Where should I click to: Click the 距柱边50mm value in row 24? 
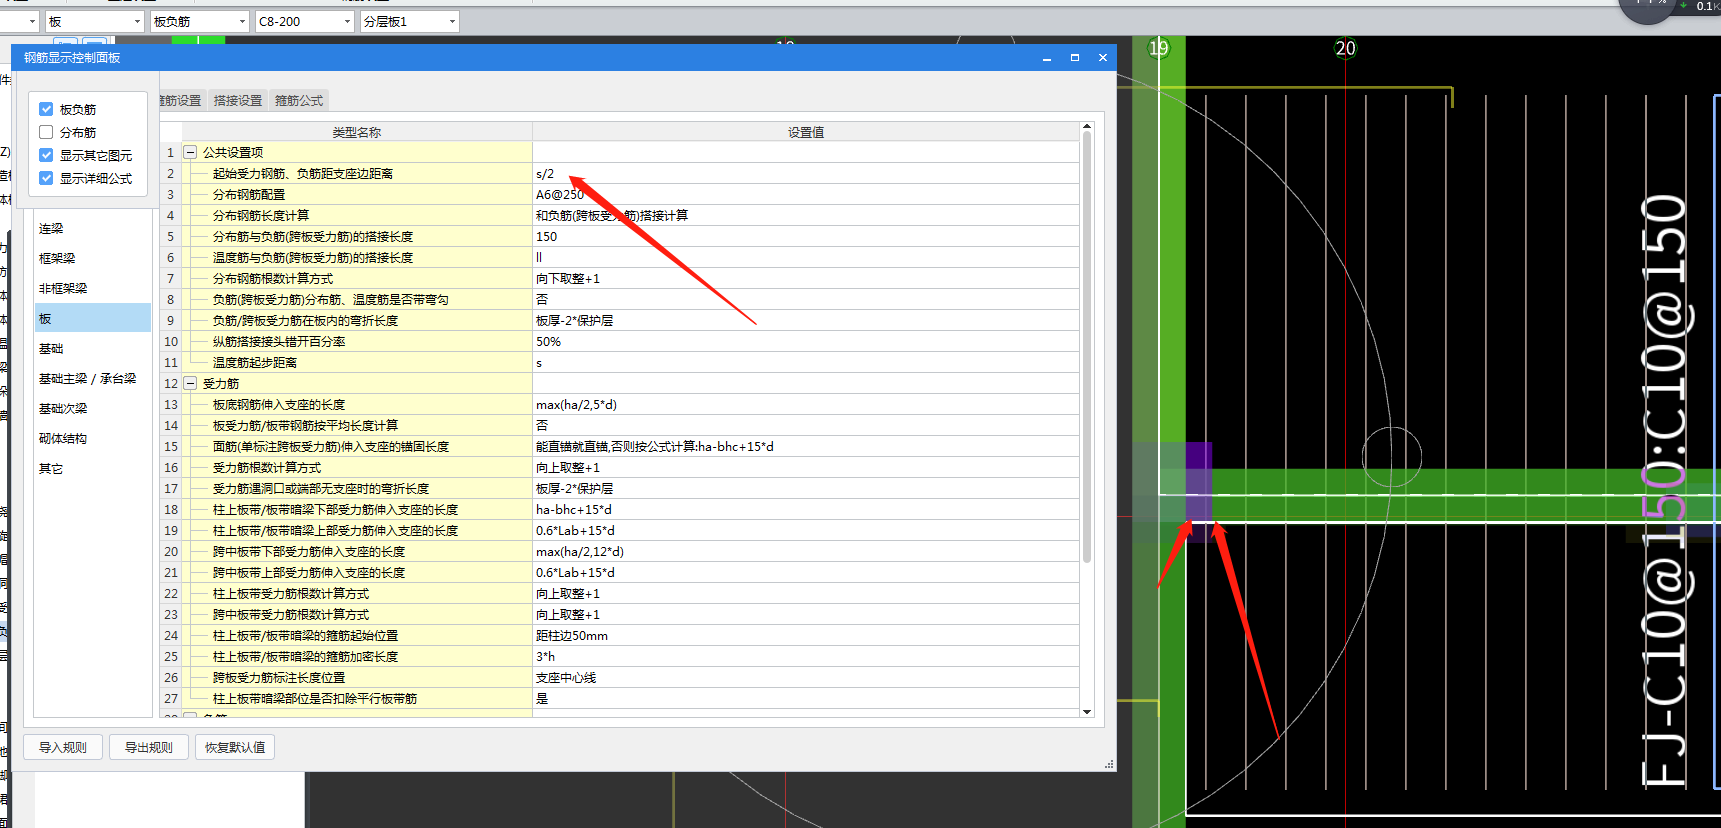806,635
